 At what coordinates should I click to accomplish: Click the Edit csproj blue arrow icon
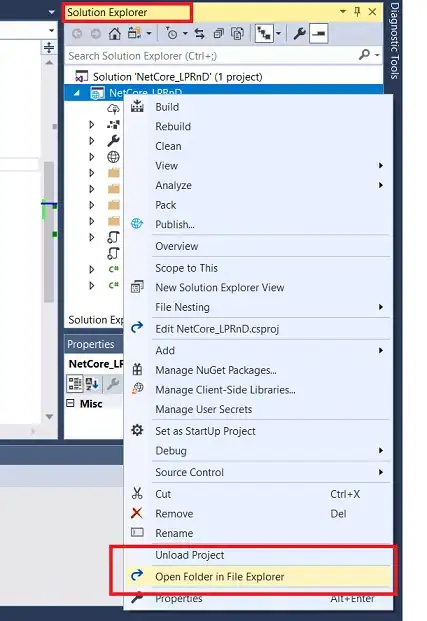coord(137,328)
